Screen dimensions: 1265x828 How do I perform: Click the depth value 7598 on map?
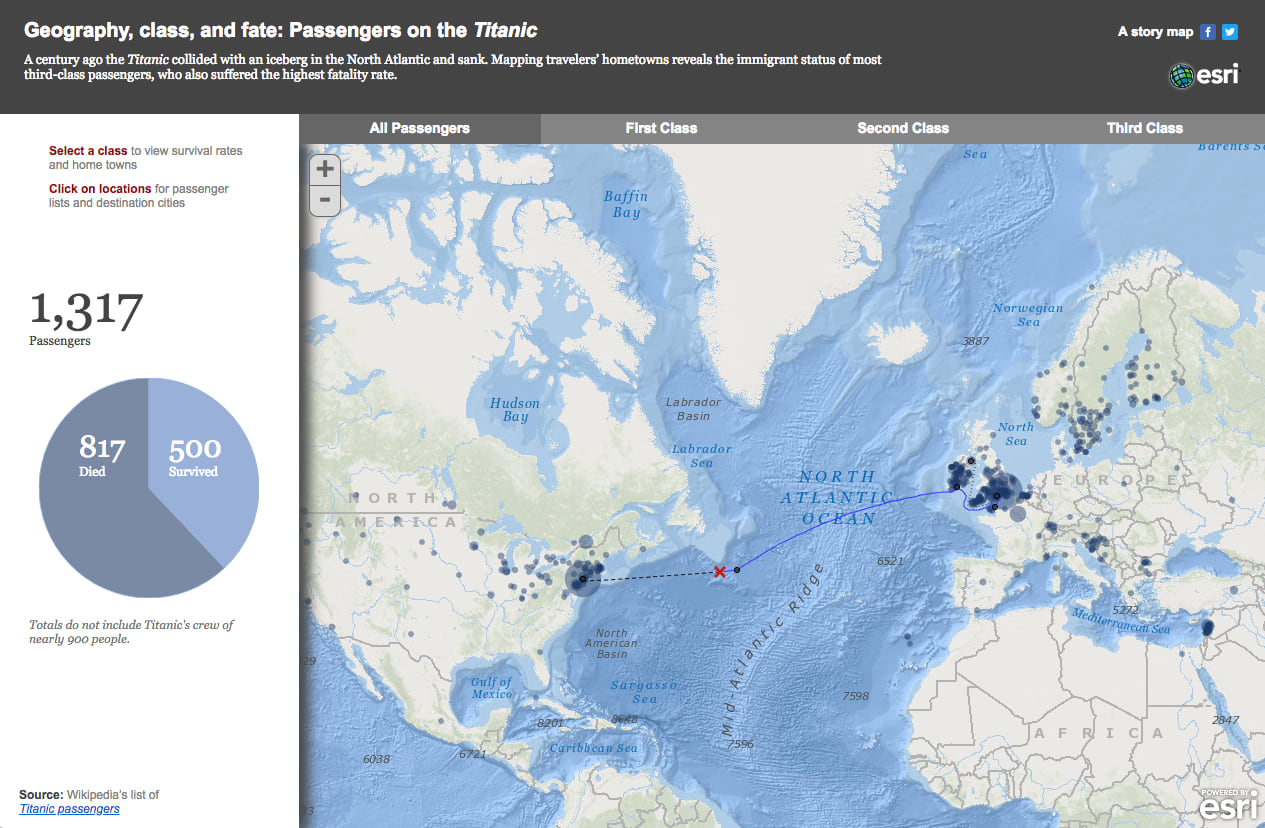856,696
